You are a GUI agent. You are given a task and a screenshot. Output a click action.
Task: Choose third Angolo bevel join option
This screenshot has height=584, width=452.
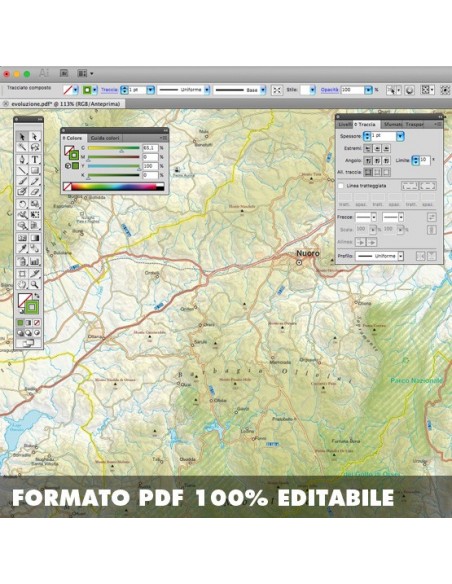386,160
